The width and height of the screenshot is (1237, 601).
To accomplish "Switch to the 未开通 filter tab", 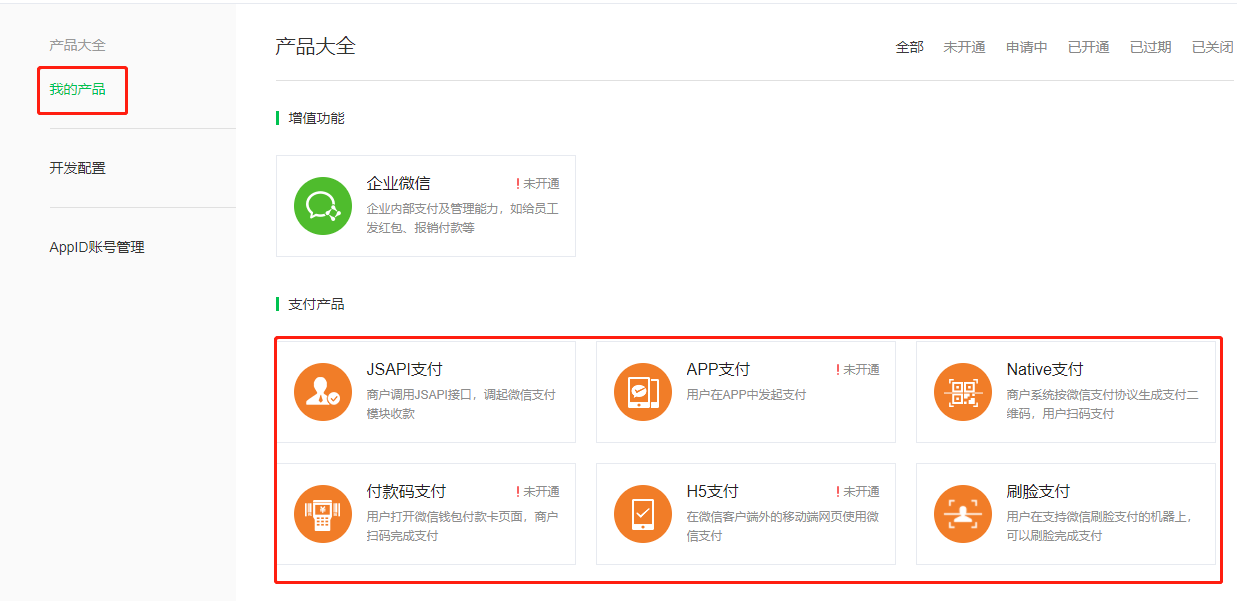I will (x=964, y=47).
